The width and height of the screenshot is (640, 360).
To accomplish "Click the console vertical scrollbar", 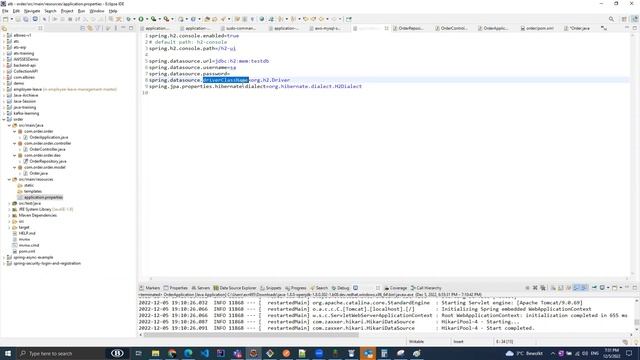I will tap(636, 316).
